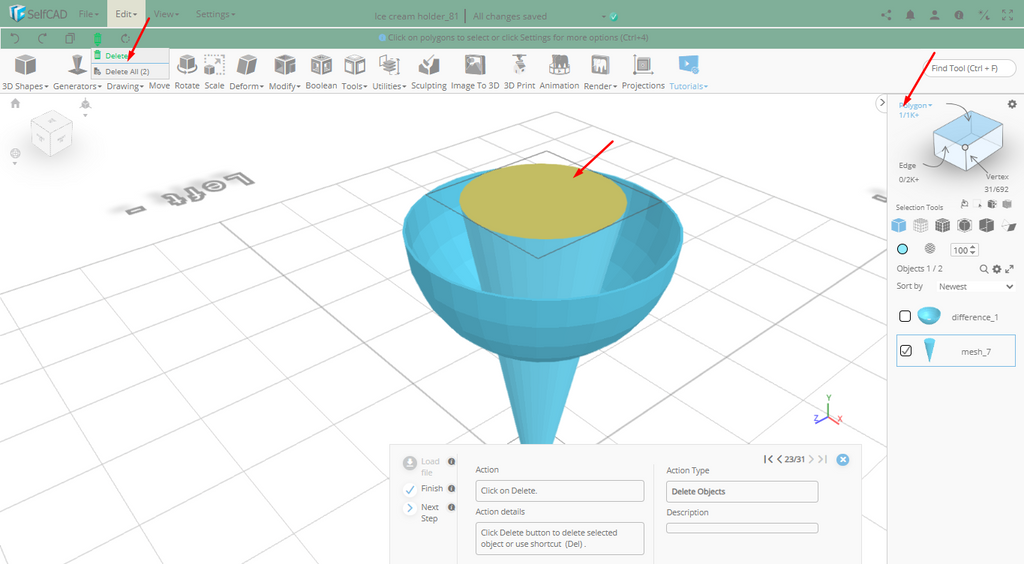Open the Sculpting tool
This screenshot has height=564, width=1024.
point(428,73)
